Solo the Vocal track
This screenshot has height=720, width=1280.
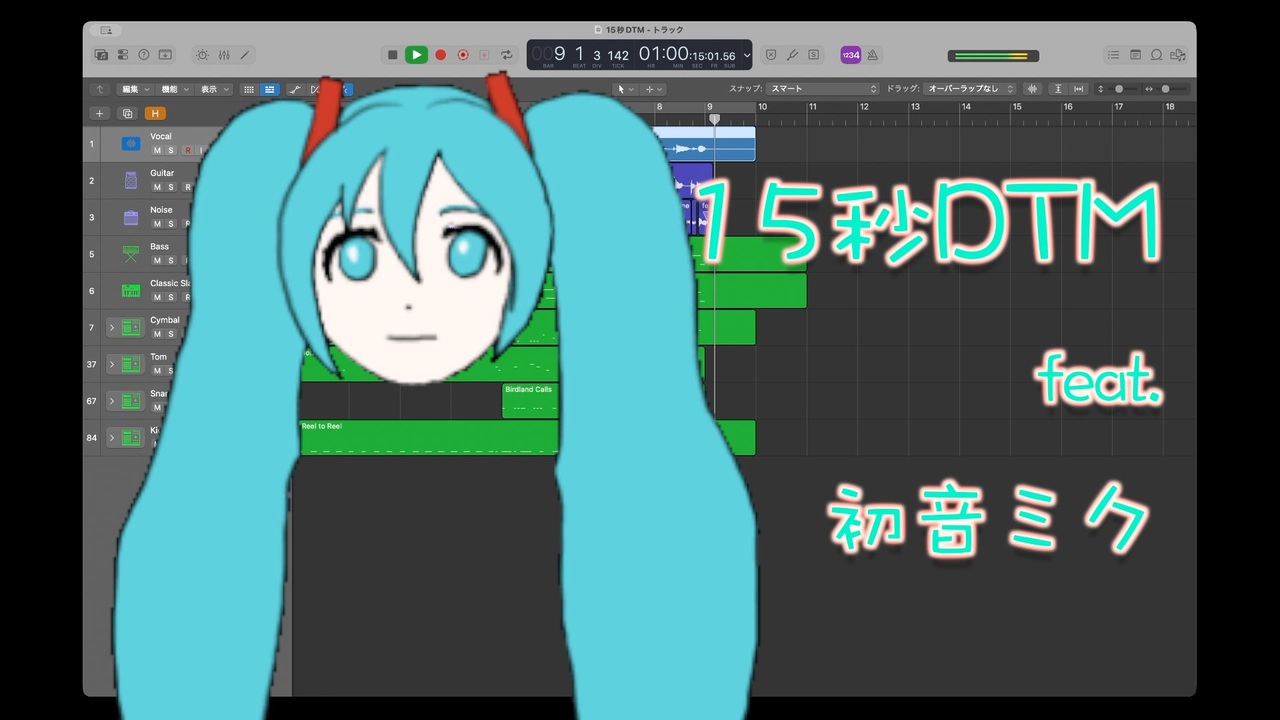click(171, 150)
